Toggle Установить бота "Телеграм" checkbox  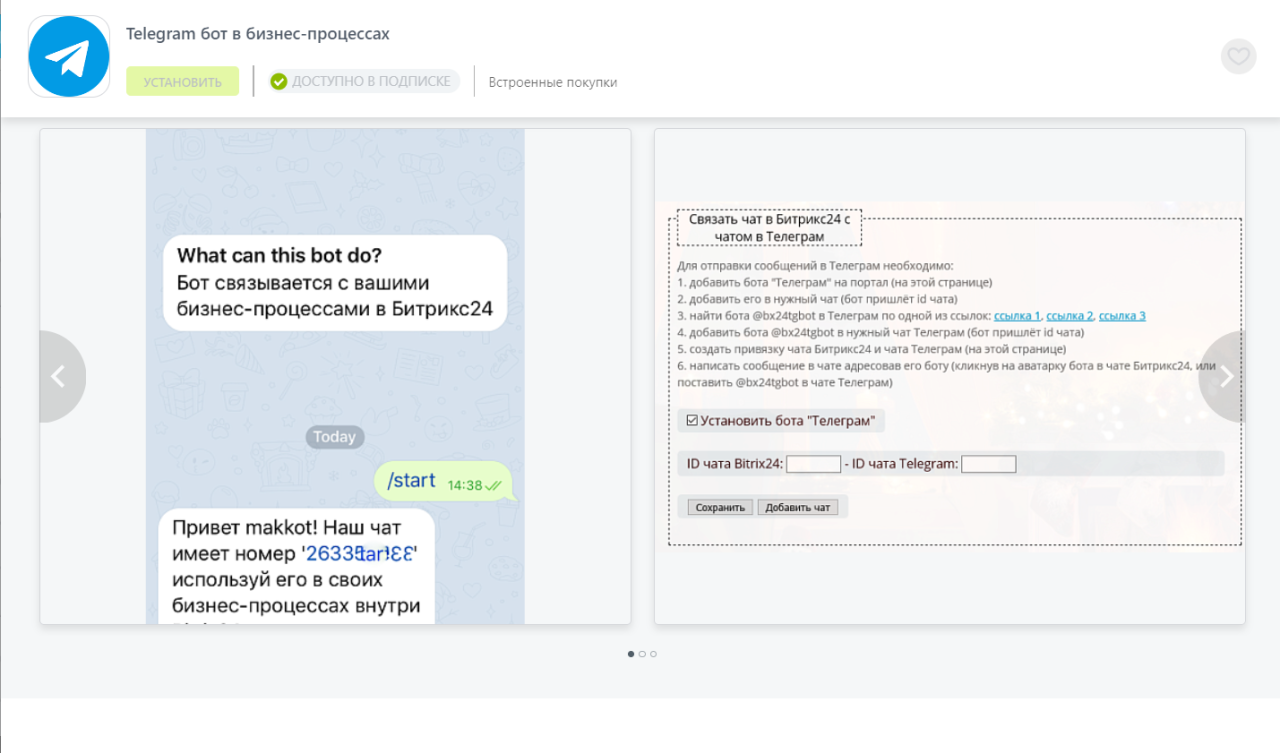[x=692, y=421]
